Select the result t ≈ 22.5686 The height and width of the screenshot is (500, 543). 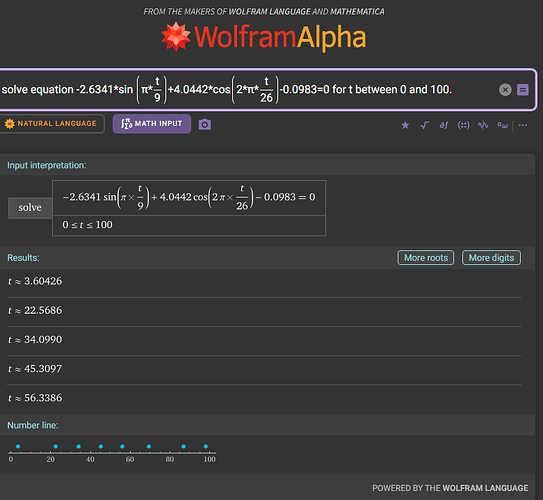point(35,310)
